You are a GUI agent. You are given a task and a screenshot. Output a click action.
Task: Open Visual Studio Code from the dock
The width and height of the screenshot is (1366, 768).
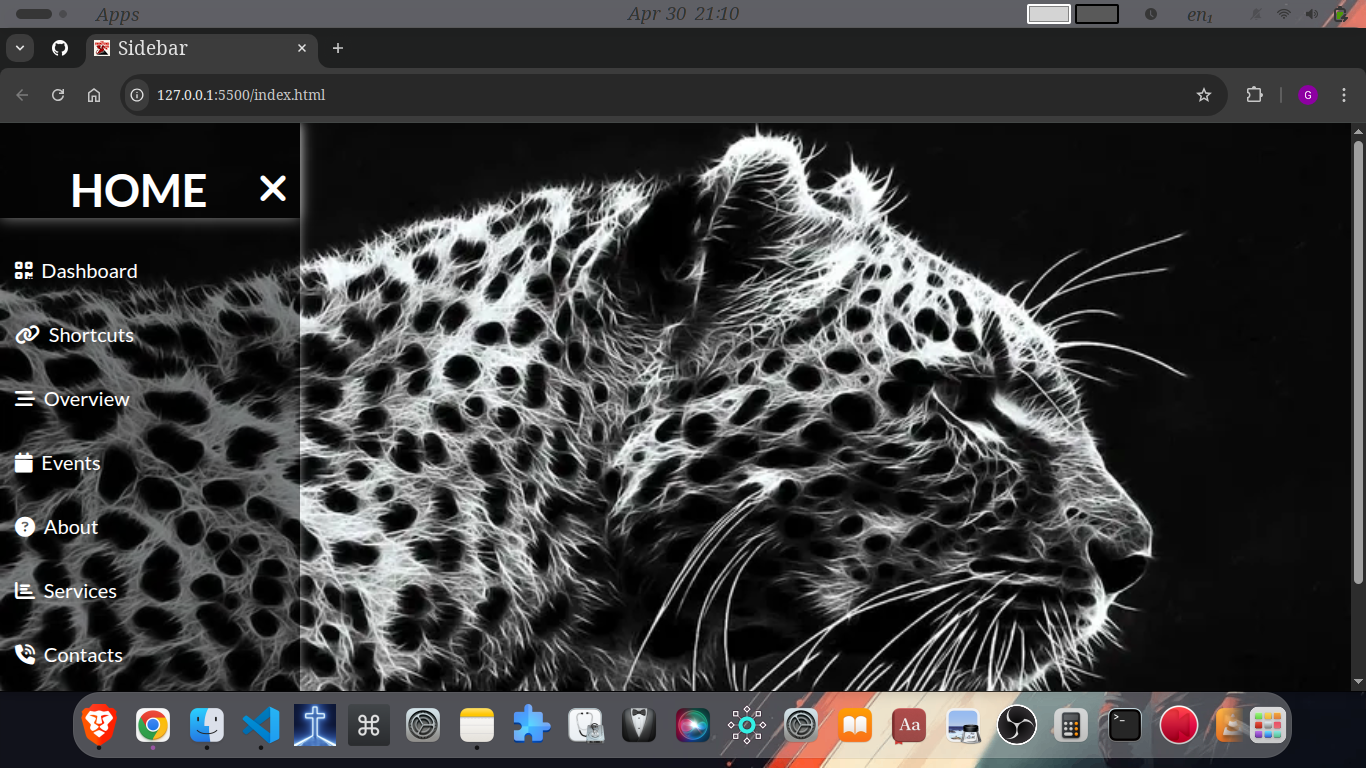261,725
